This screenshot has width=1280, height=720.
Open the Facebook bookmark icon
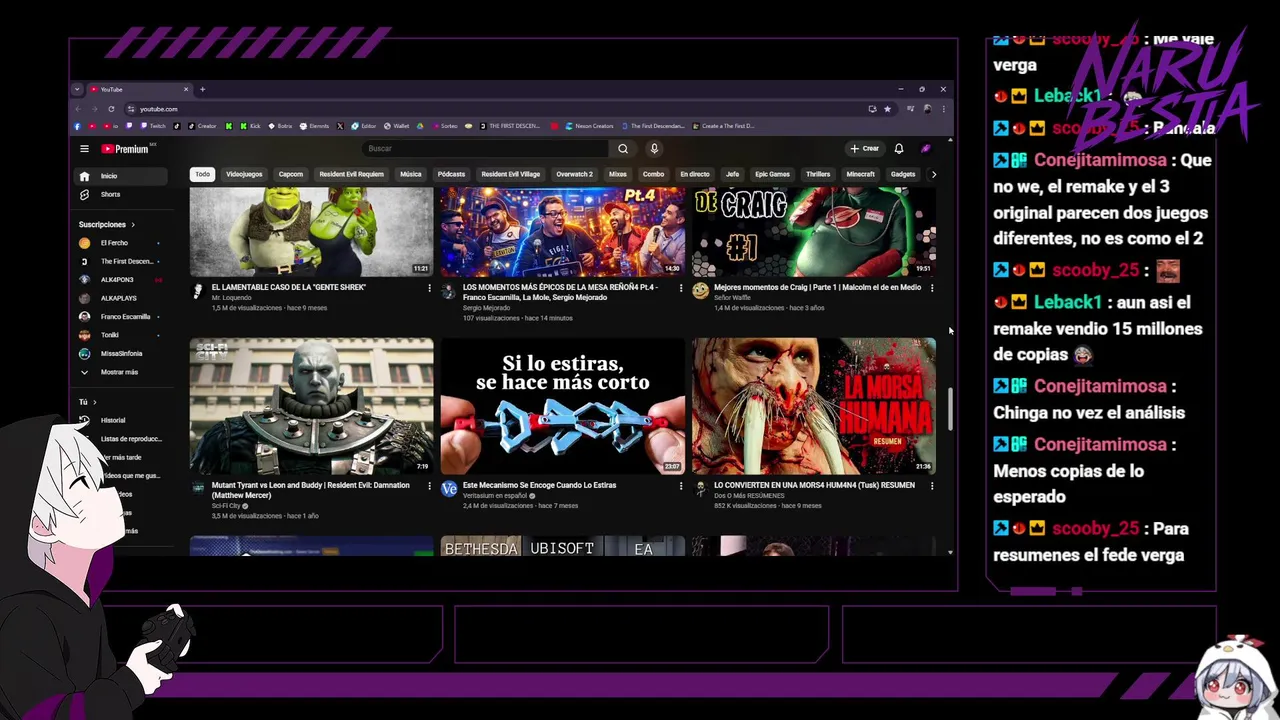[x=77, y=126]
